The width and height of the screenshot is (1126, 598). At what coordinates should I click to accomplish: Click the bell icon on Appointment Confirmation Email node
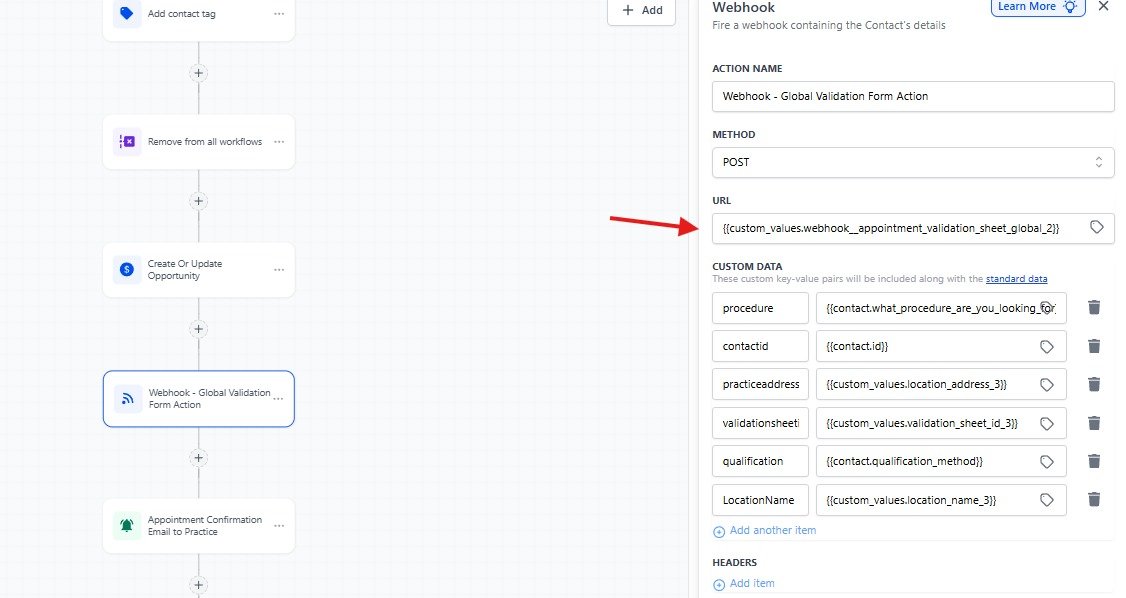pos(127,525)
